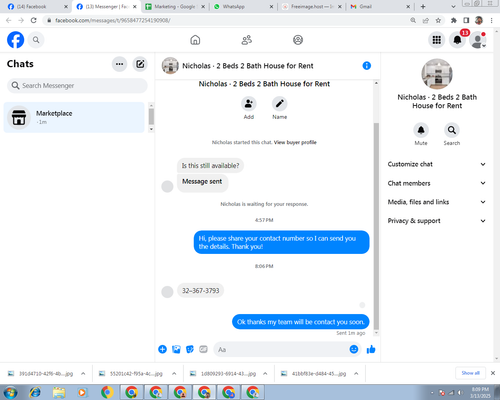Go to Facebook Home icon
This screenshot has width=500, height=400.
coord(195,40)
